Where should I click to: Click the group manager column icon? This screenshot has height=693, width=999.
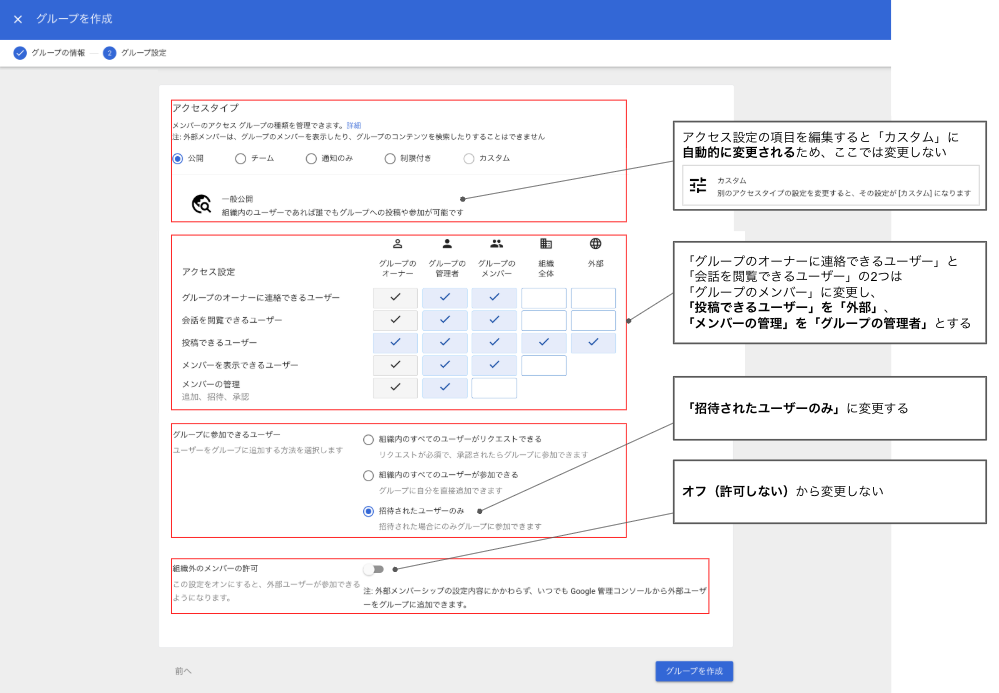point(446,243)
